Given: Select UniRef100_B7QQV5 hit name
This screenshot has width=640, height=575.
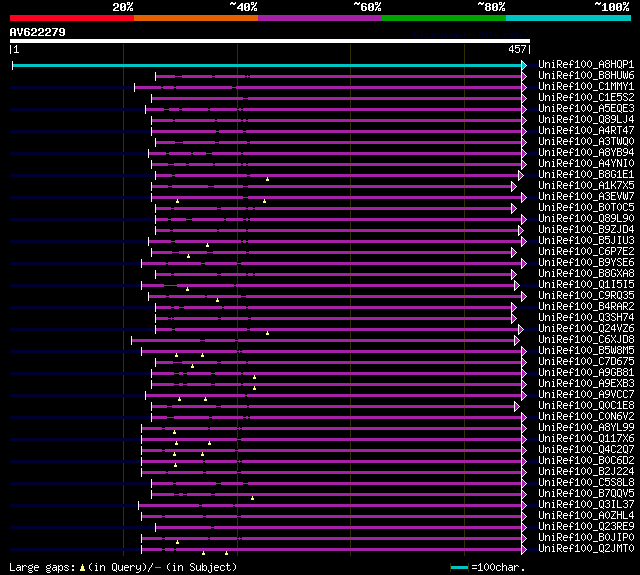Looking at the screenshot, I should (586, 494).
